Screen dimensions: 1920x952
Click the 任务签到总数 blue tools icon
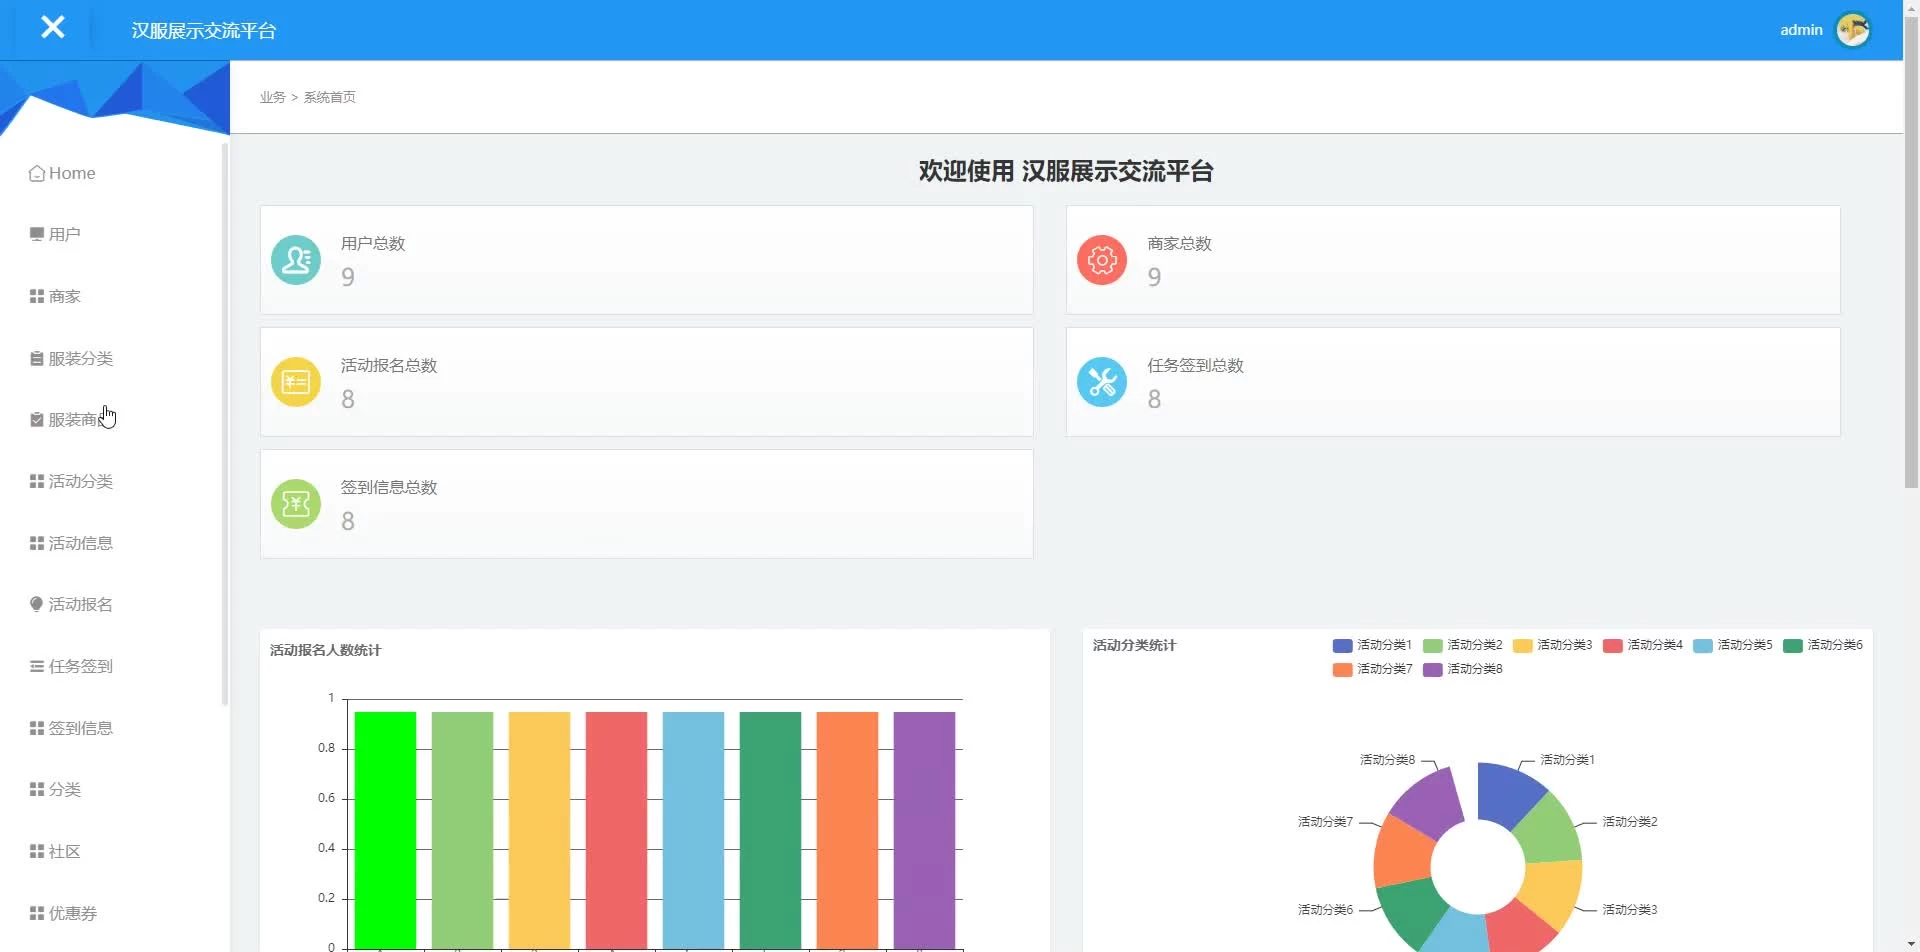1102,382
